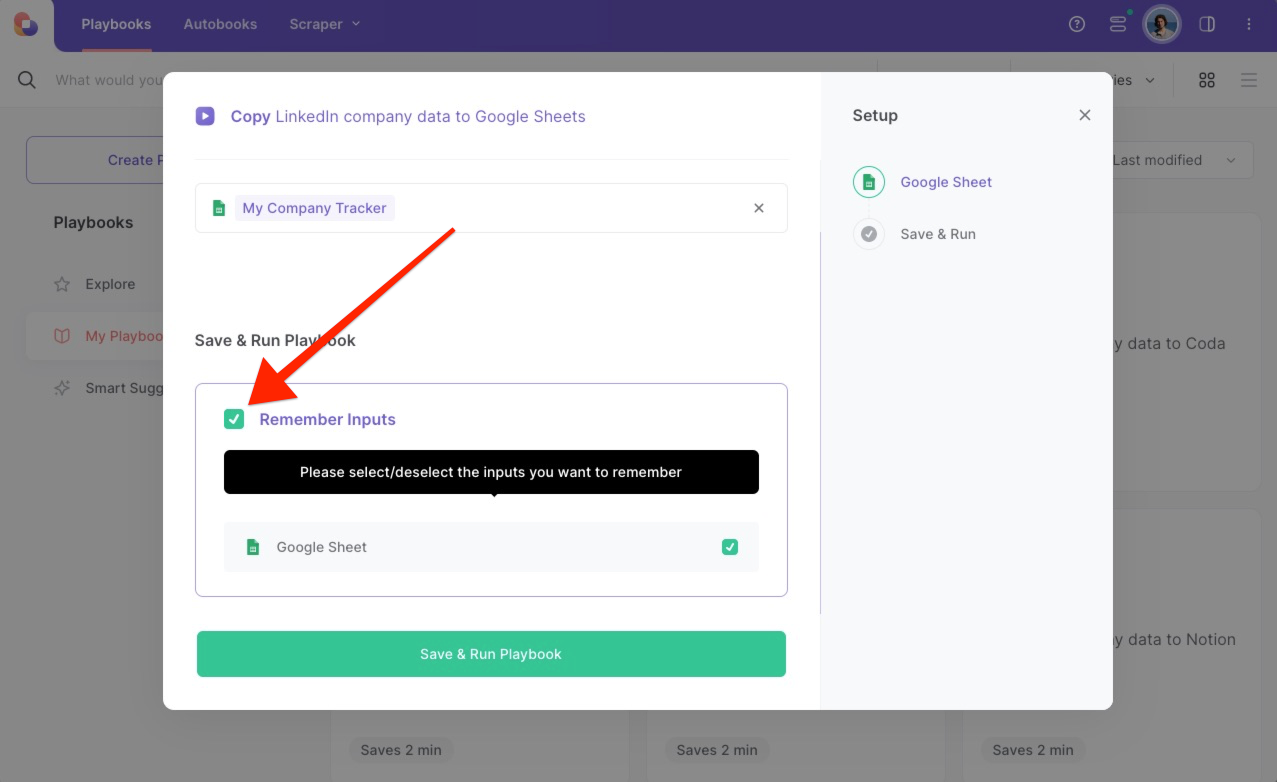Select the Google Sheet setup step

(x=946, y=182)
